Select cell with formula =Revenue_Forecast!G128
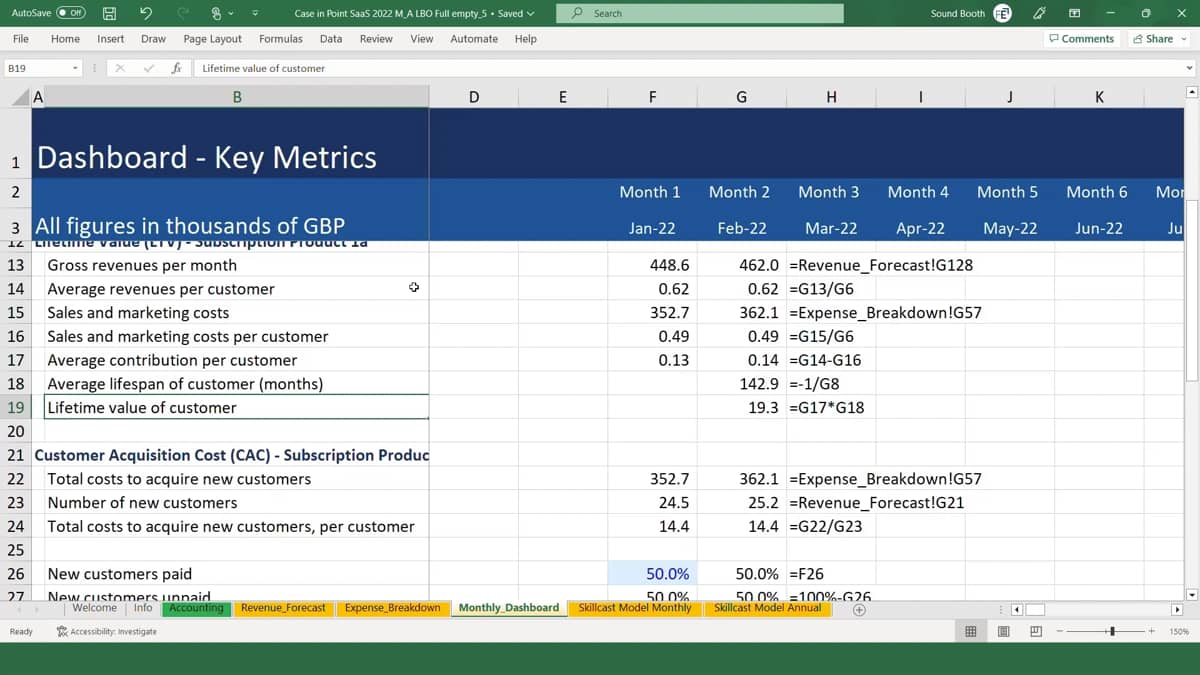Viewport: 1200px width, 675px height. [831, 265]
